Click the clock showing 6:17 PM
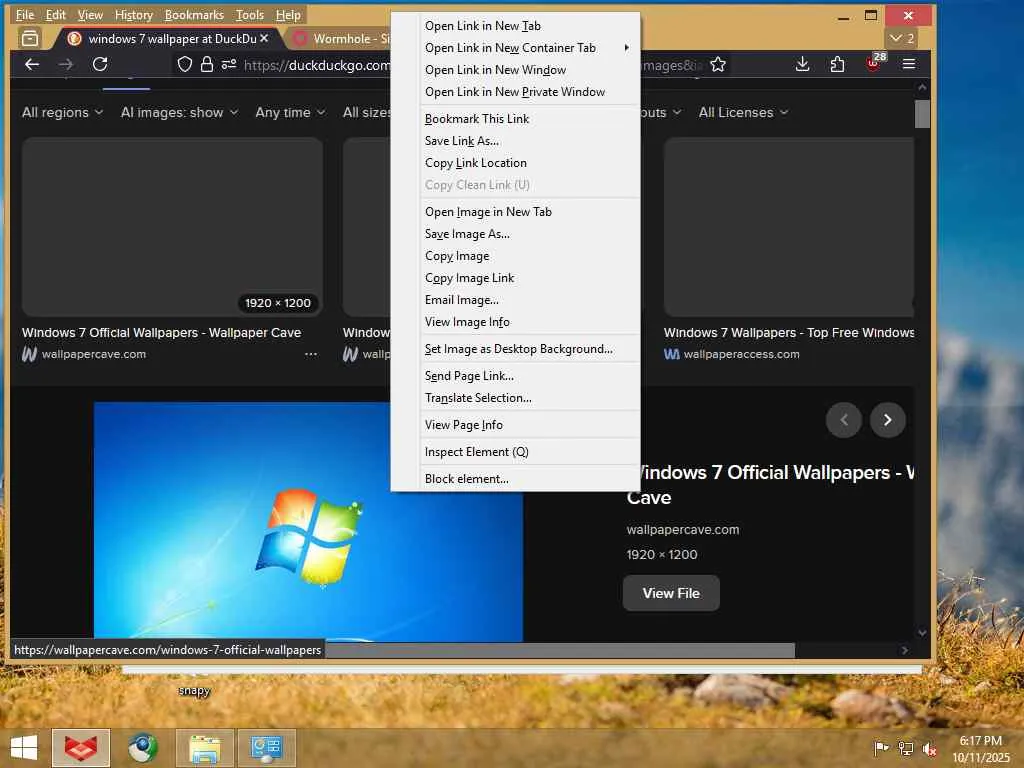The width and height of the screenshot is (1024, 768). tap(980, 741)
